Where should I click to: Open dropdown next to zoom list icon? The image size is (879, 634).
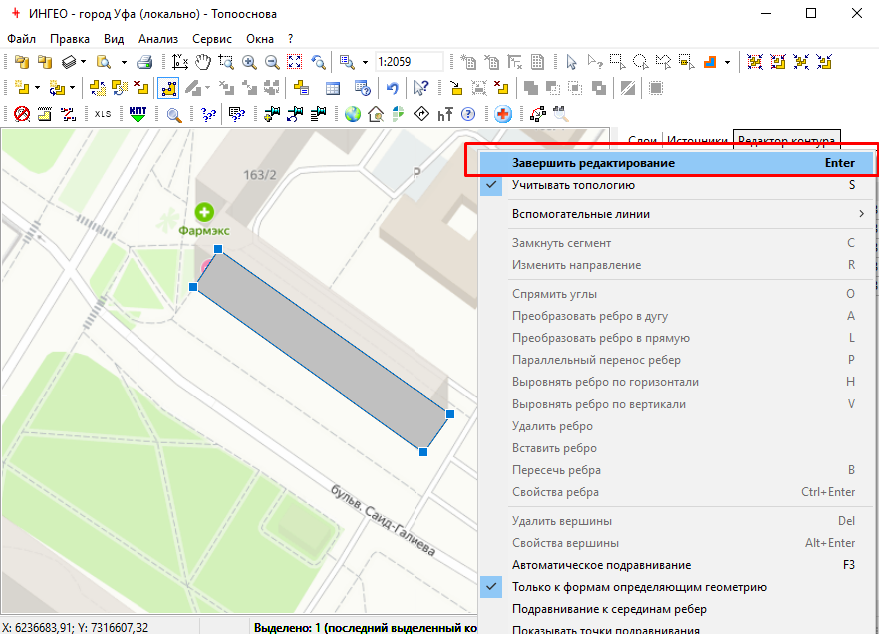(x=365, y=62)
